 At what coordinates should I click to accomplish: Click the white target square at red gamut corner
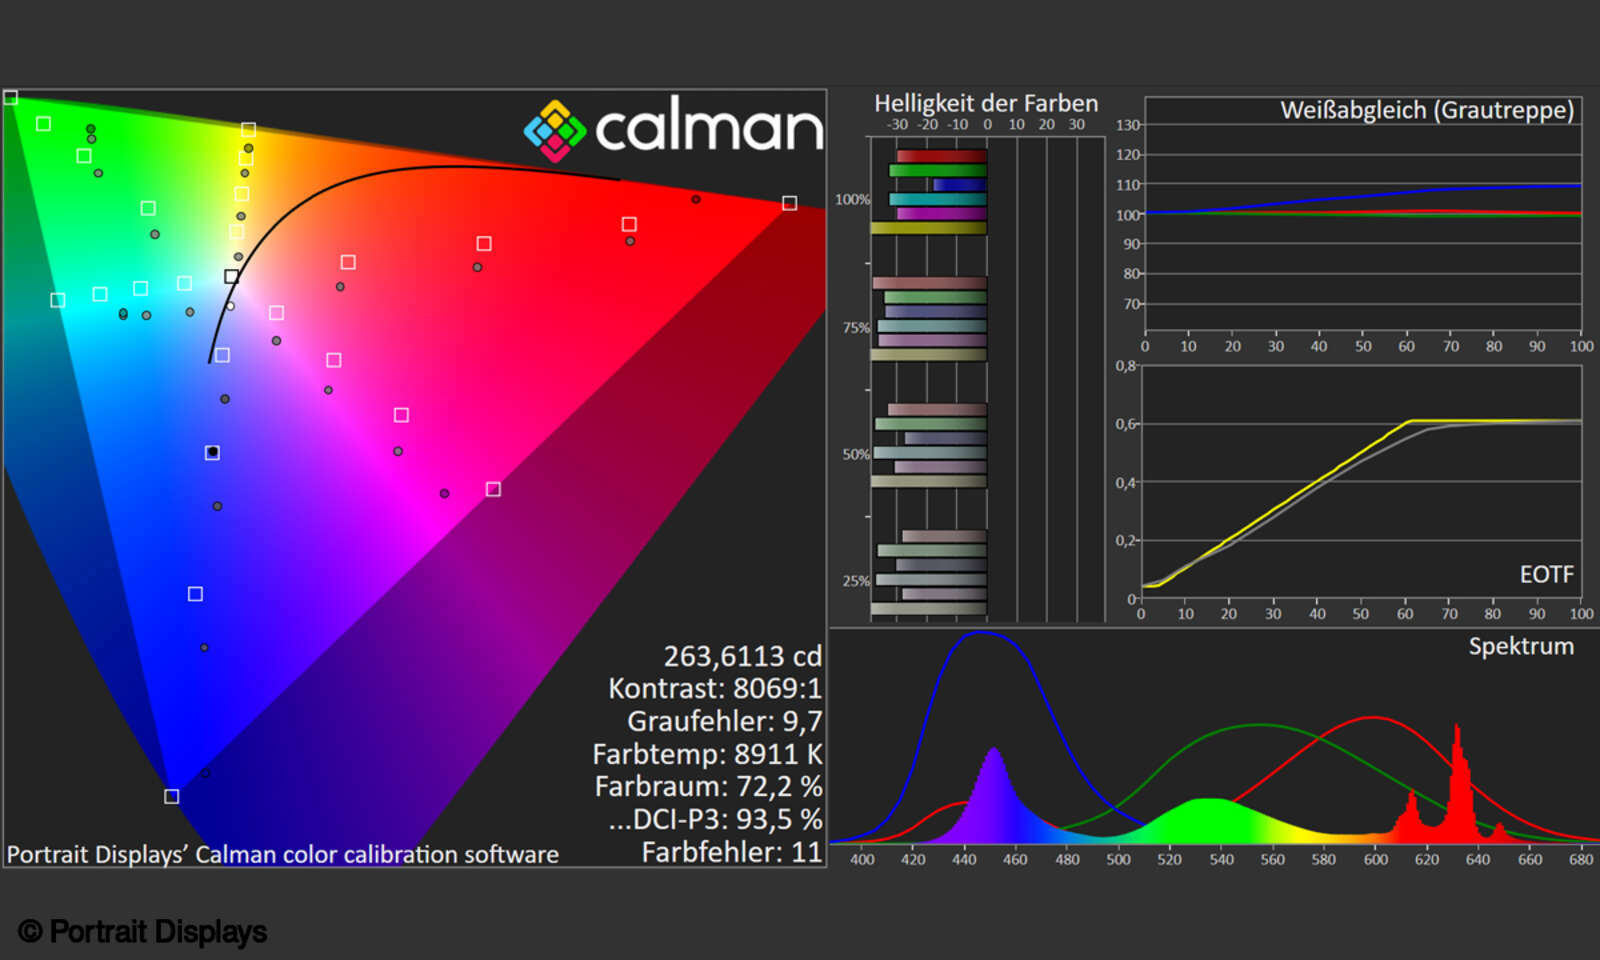coord(789,203)
